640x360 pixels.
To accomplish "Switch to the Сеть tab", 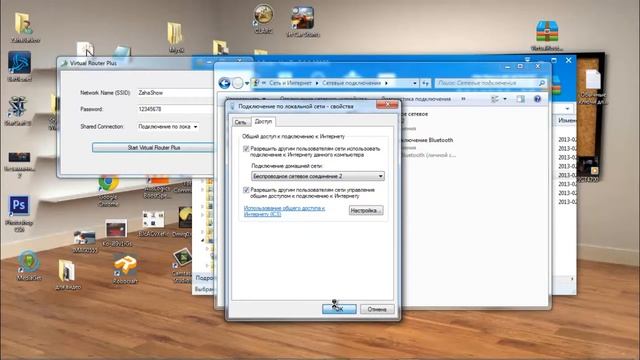I will (x=240, y=122).
